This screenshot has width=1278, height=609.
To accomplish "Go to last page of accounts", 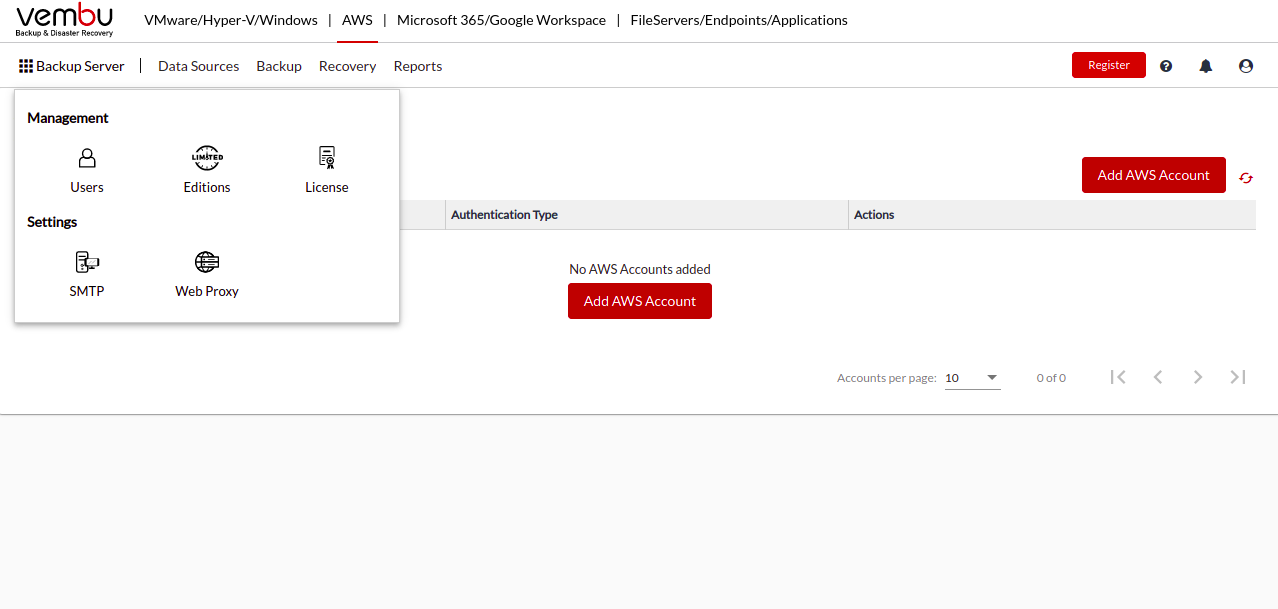I will 1238,377.
